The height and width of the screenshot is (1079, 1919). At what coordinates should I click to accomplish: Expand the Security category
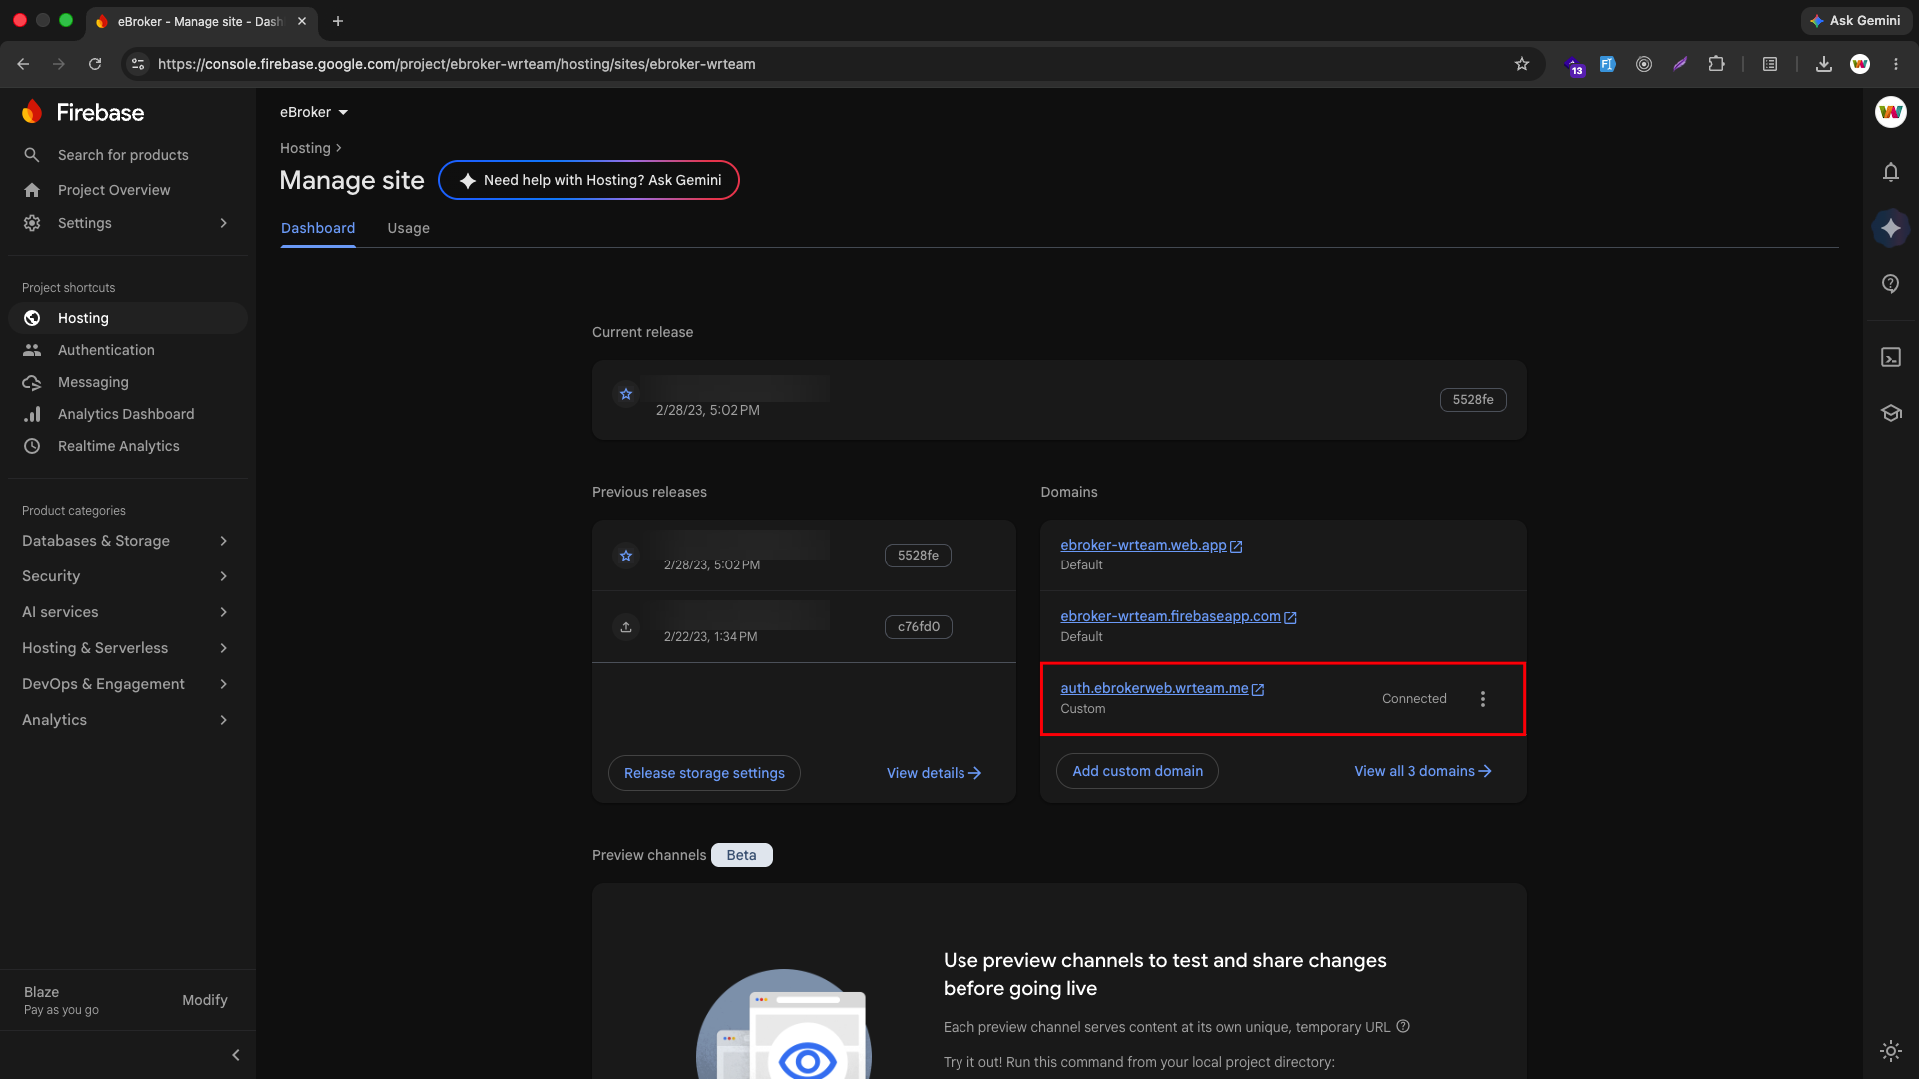128,576
